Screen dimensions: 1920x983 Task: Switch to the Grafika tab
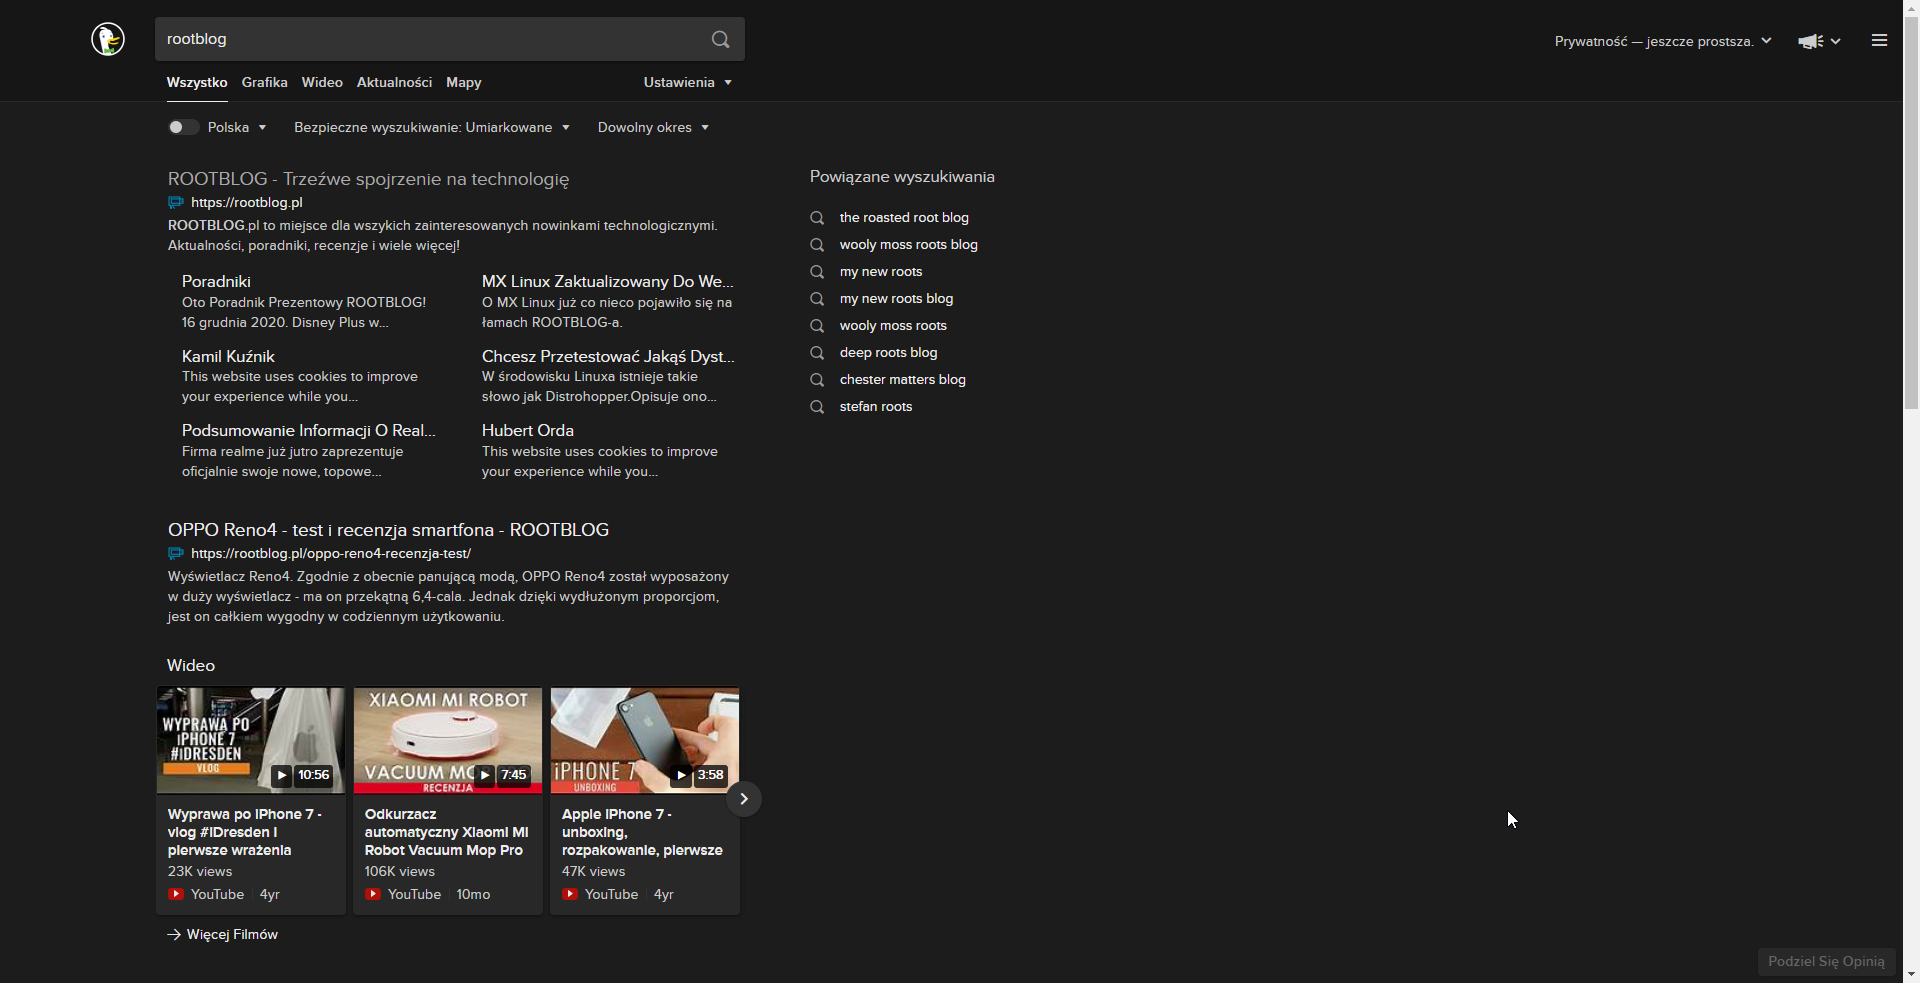[x=264, y=82]
